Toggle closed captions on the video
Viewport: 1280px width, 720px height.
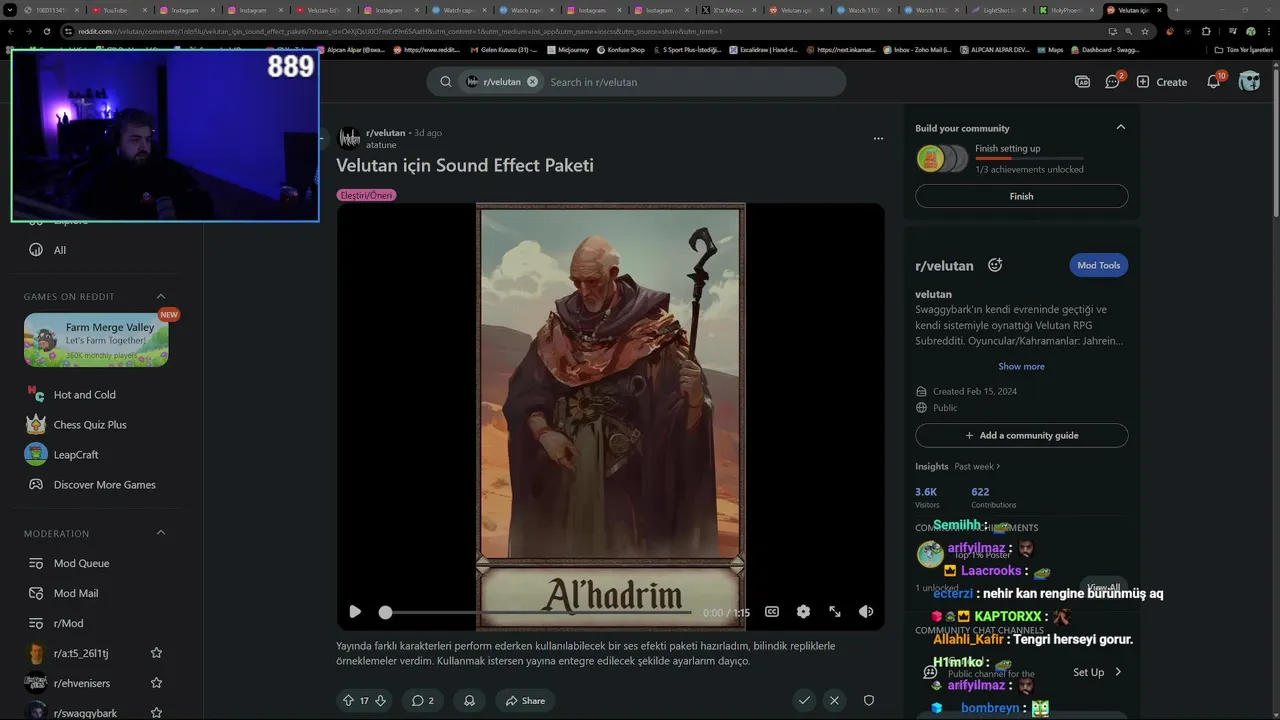pyautogui.click(x=772, y=612)
